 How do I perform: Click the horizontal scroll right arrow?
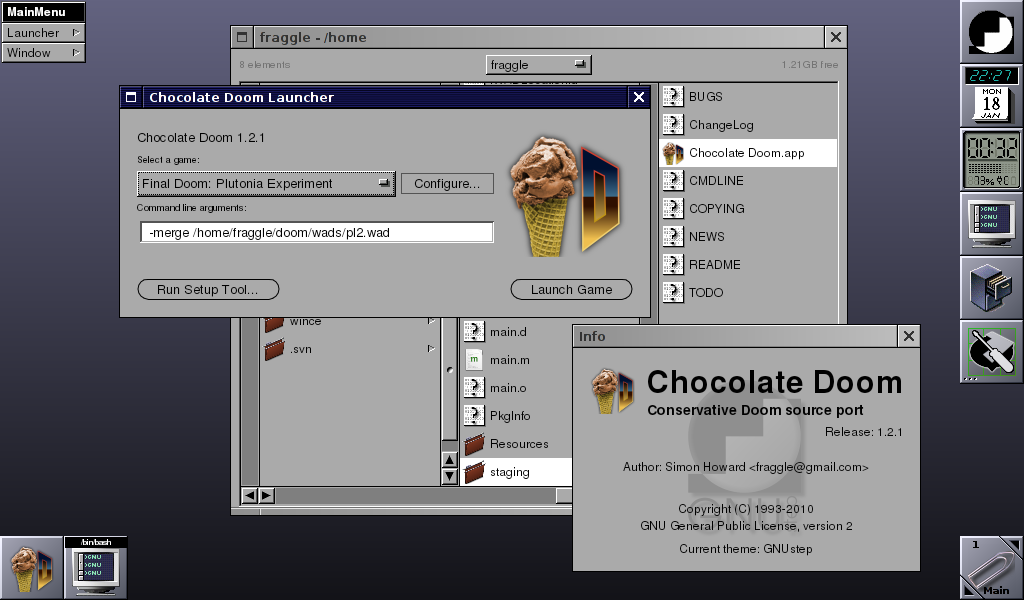pyautogui.click(x=266, y=496)
